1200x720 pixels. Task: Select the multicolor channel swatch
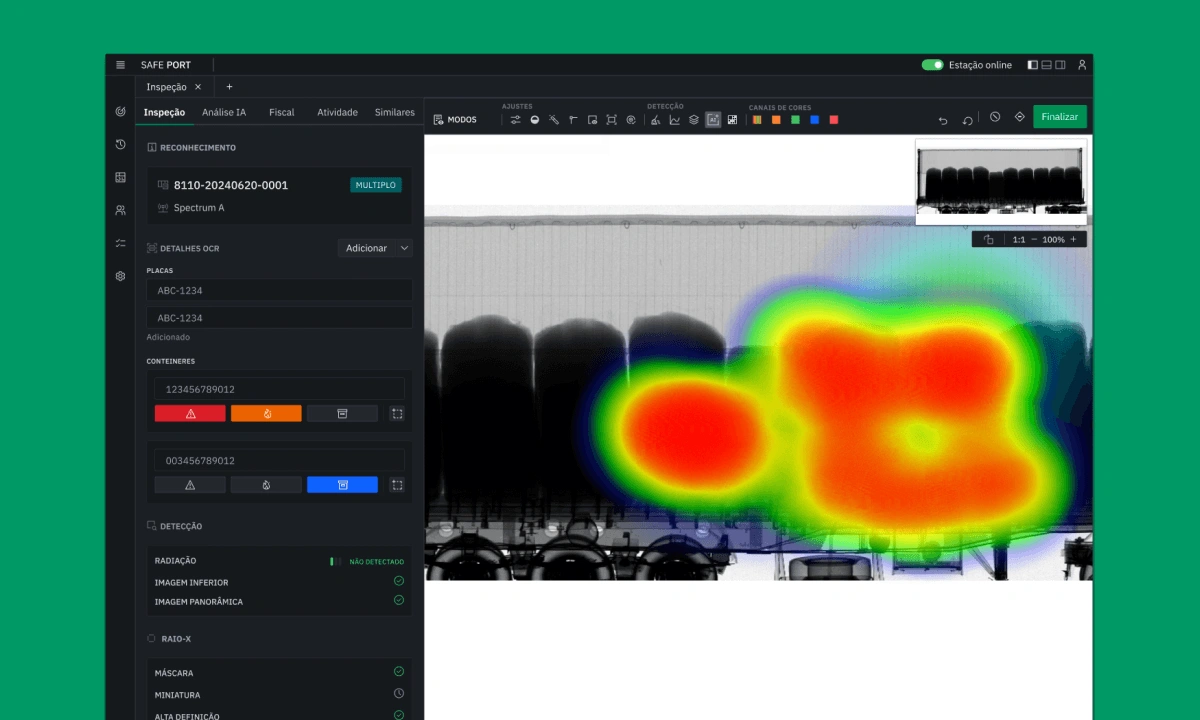pyautogui.click(x=757, y=120)
